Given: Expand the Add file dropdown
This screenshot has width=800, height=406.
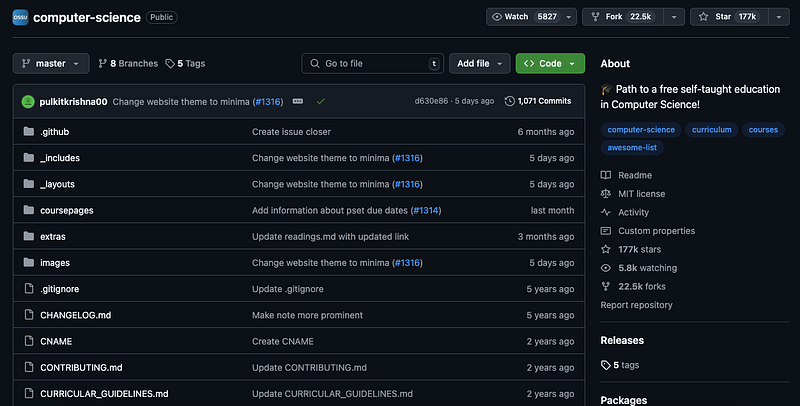Looking at the screenshot, I should (480, 63).
